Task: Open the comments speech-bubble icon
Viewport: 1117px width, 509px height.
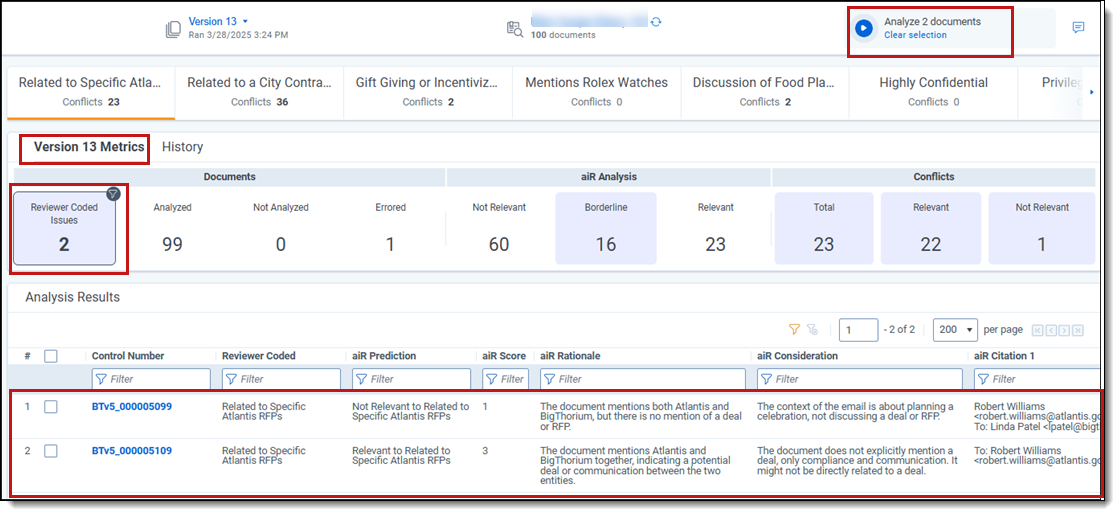Action: tap(1079, 28)
